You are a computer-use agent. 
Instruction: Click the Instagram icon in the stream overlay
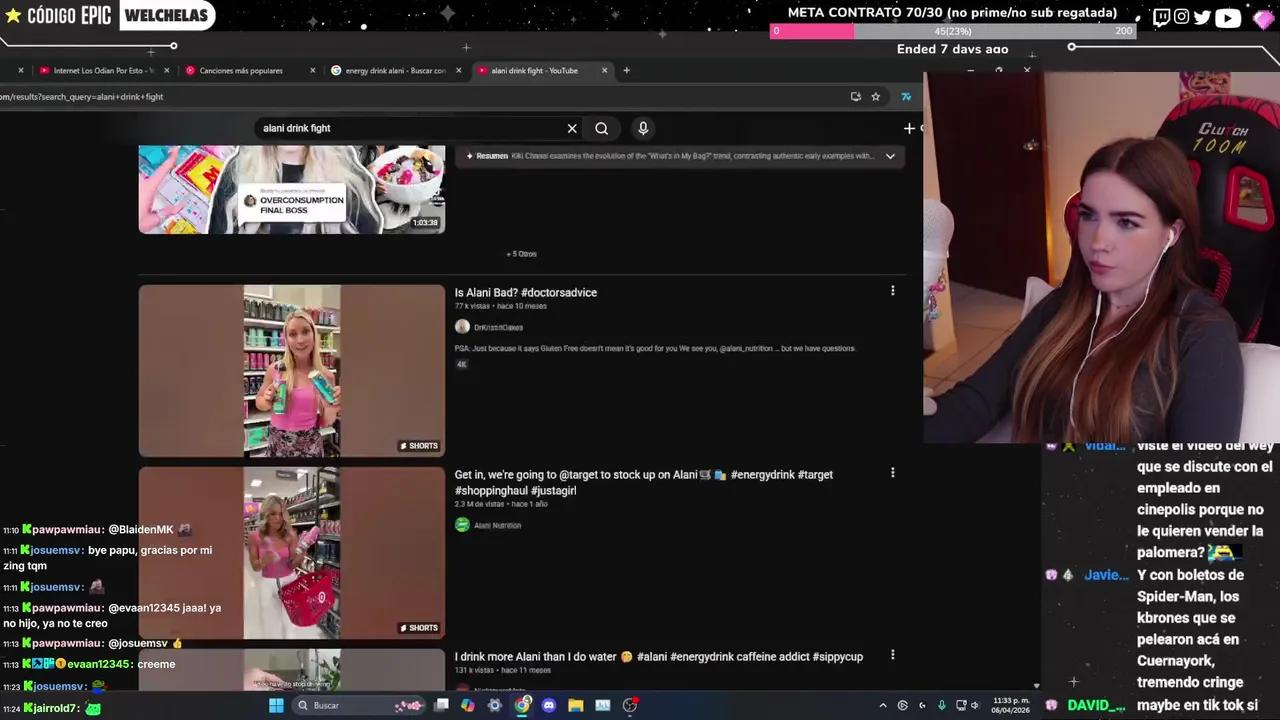point(1182,16)
